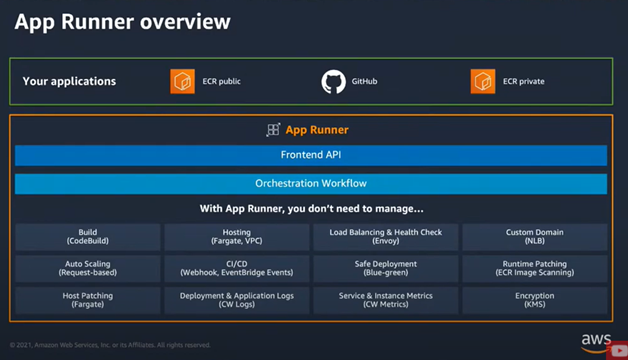Click the orange "App Runner" title text
628x360 pixels.
point(317,130)
